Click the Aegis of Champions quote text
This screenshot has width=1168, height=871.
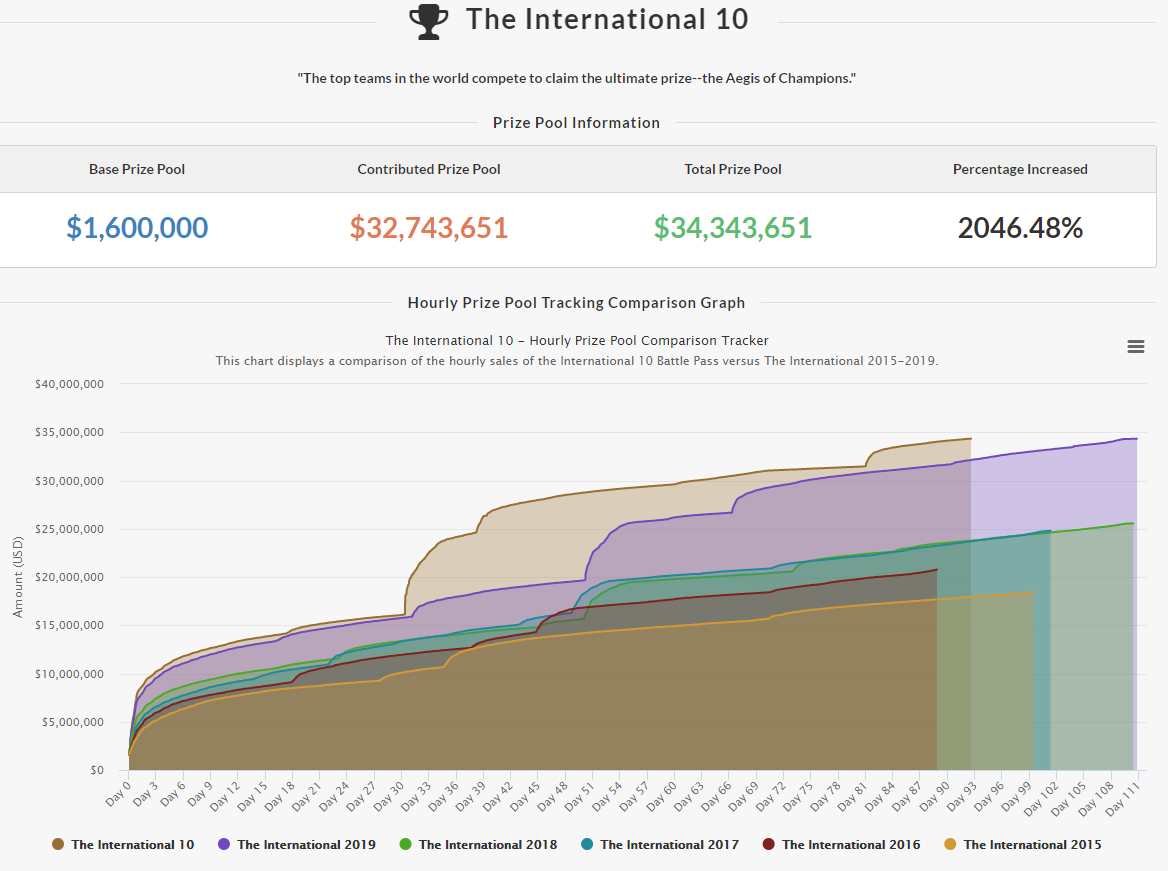[577, 78]
